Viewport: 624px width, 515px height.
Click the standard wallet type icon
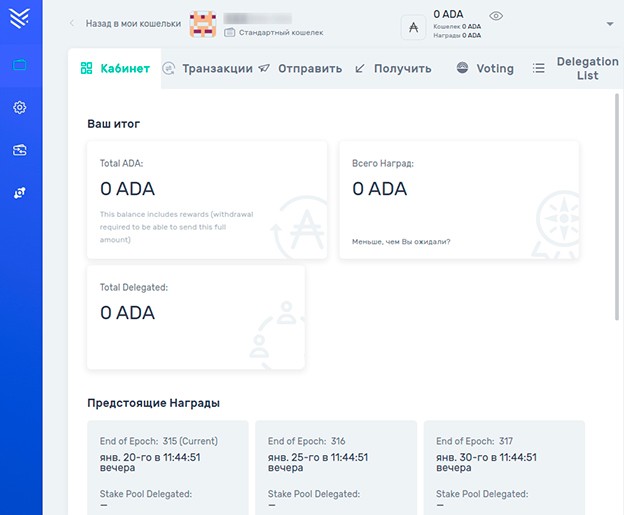(x=230, y=32)
